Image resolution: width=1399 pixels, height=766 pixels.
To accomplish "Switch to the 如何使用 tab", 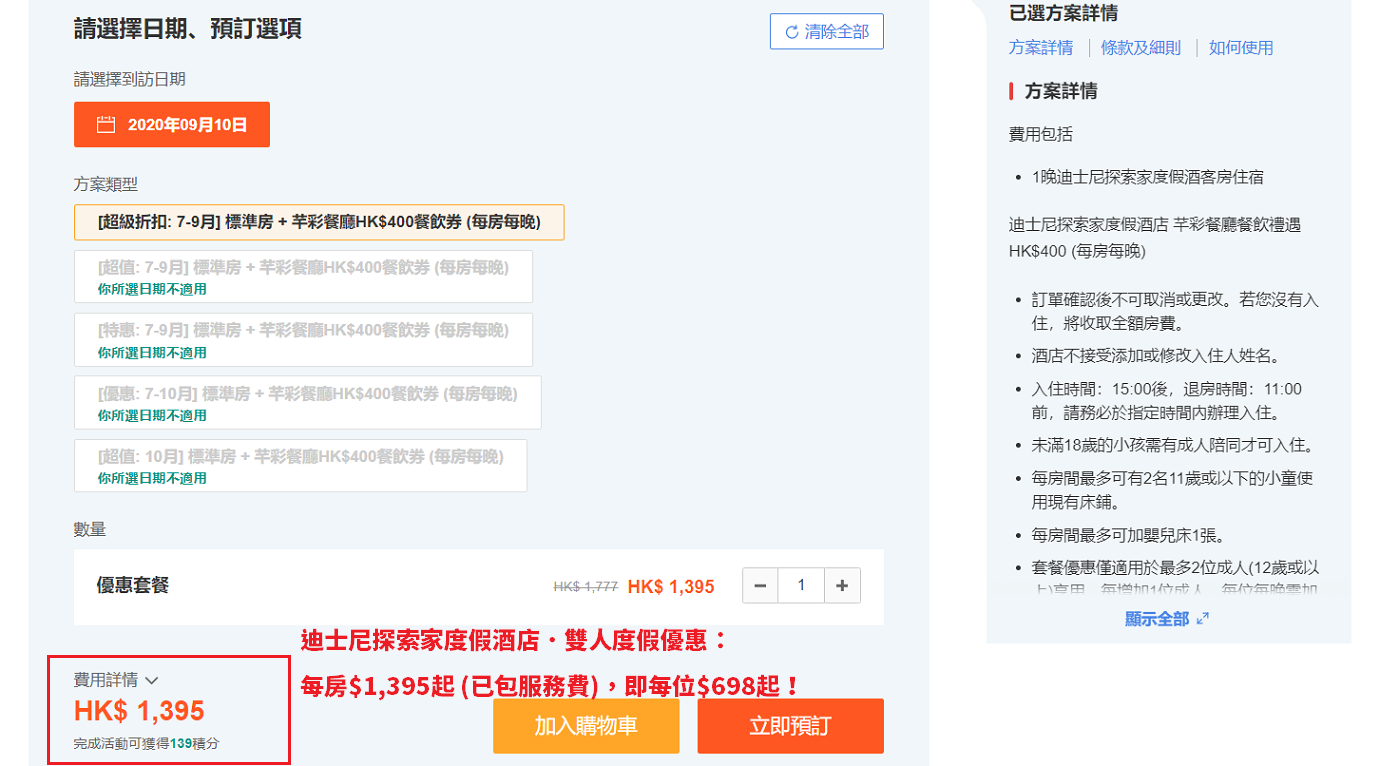I will 1241,47.
